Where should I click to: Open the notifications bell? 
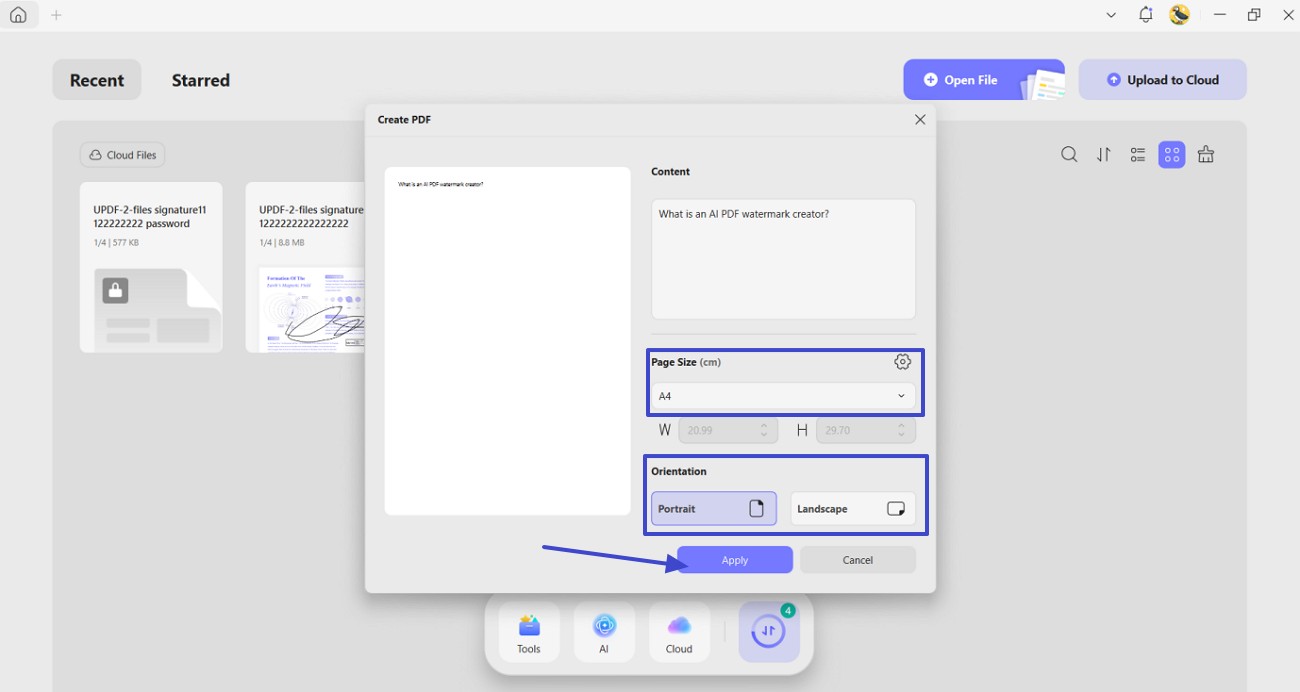1146,15
